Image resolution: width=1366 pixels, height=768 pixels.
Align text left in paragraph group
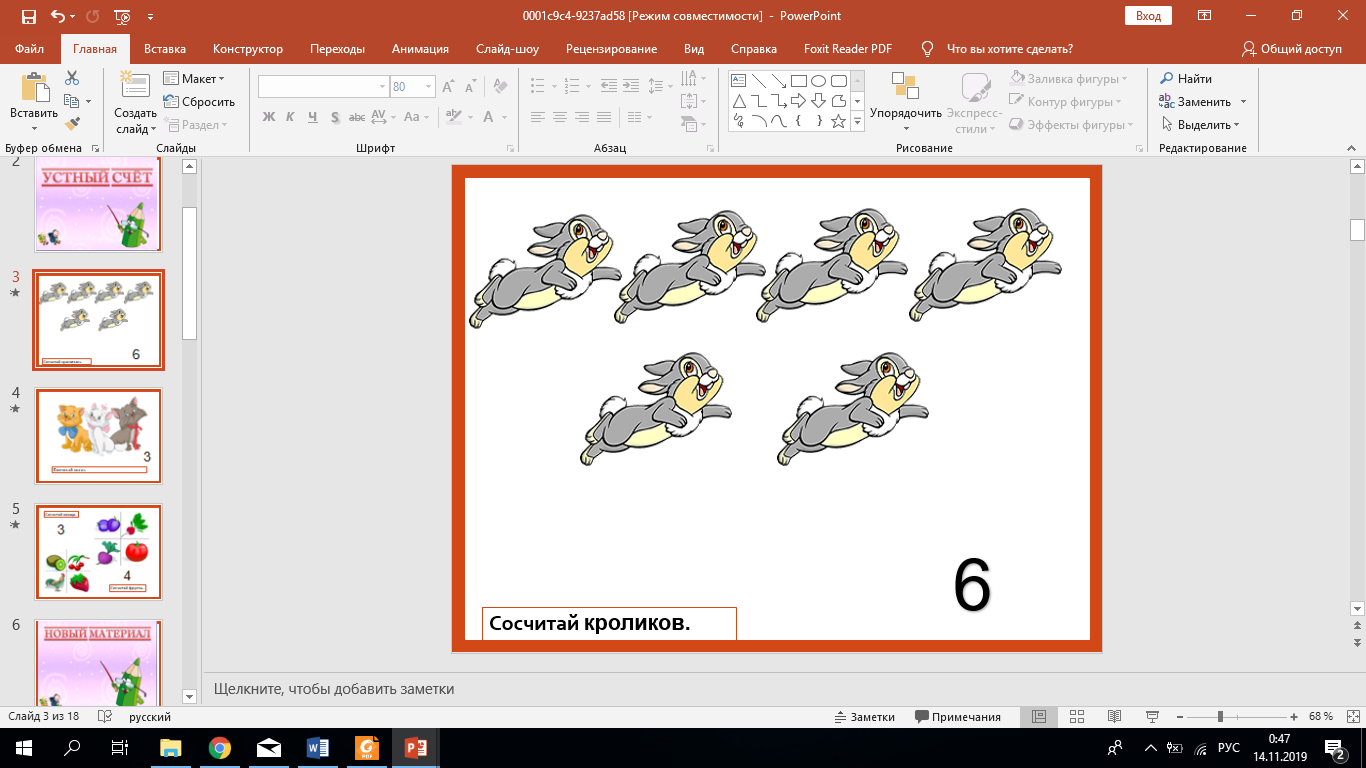538,117
